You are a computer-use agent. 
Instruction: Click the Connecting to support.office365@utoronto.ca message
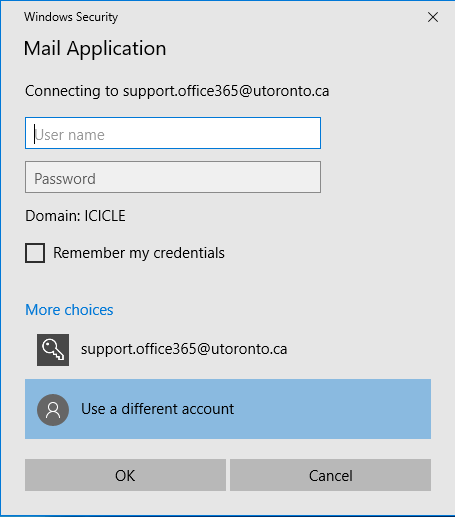177,91
